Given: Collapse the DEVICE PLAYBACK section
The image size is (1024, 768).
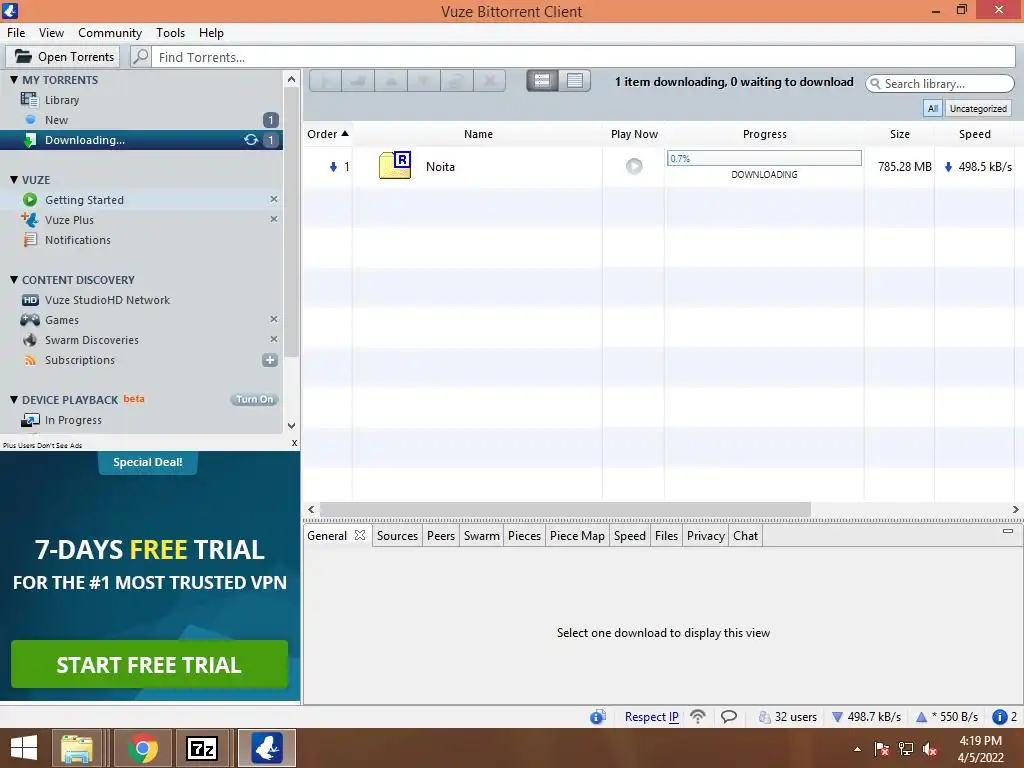Looking at the screenshot, I should coord(14,400).
